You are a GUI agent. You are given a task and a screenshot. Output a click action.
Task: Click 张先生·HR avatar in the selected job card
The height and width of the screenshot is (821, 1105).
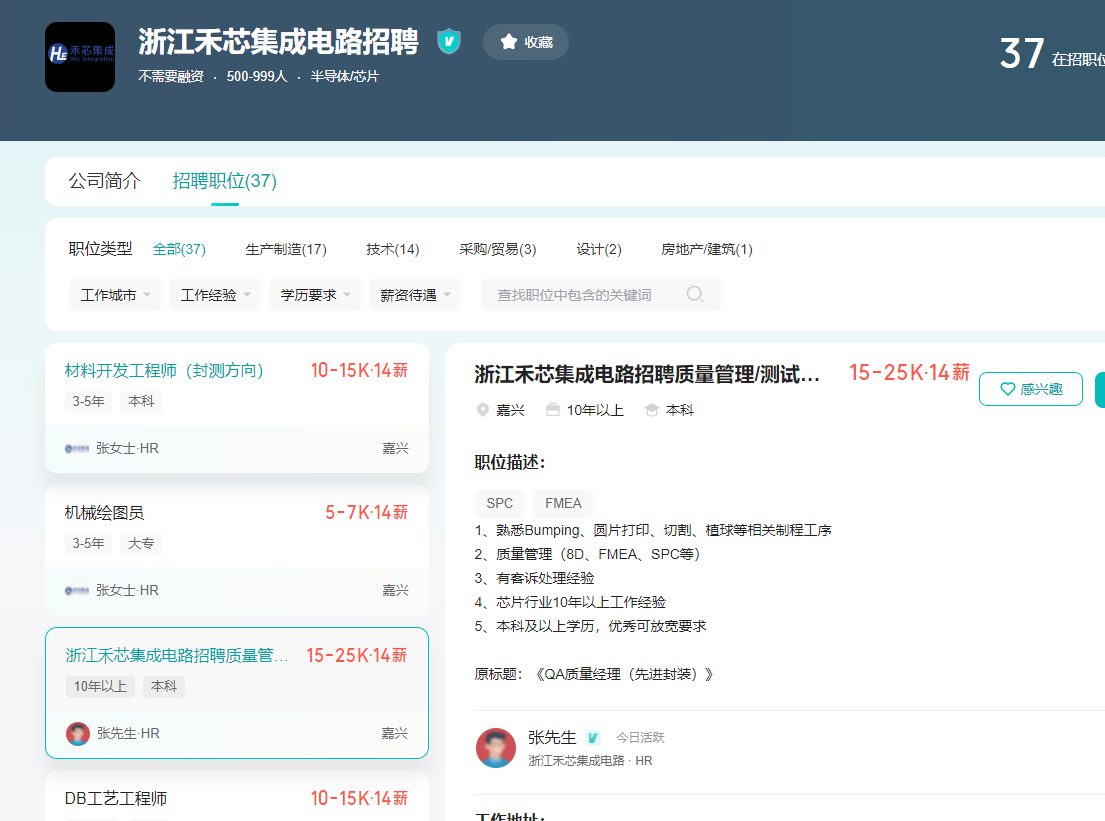pos(78,734)
